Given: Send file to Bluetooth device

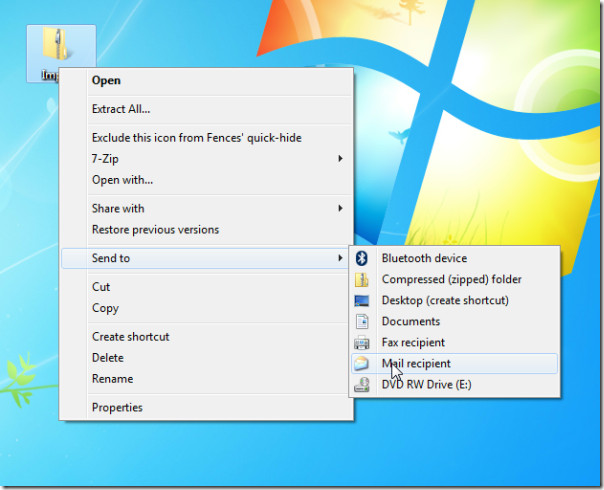Looking at the screenshot, I should coord(455,258).
